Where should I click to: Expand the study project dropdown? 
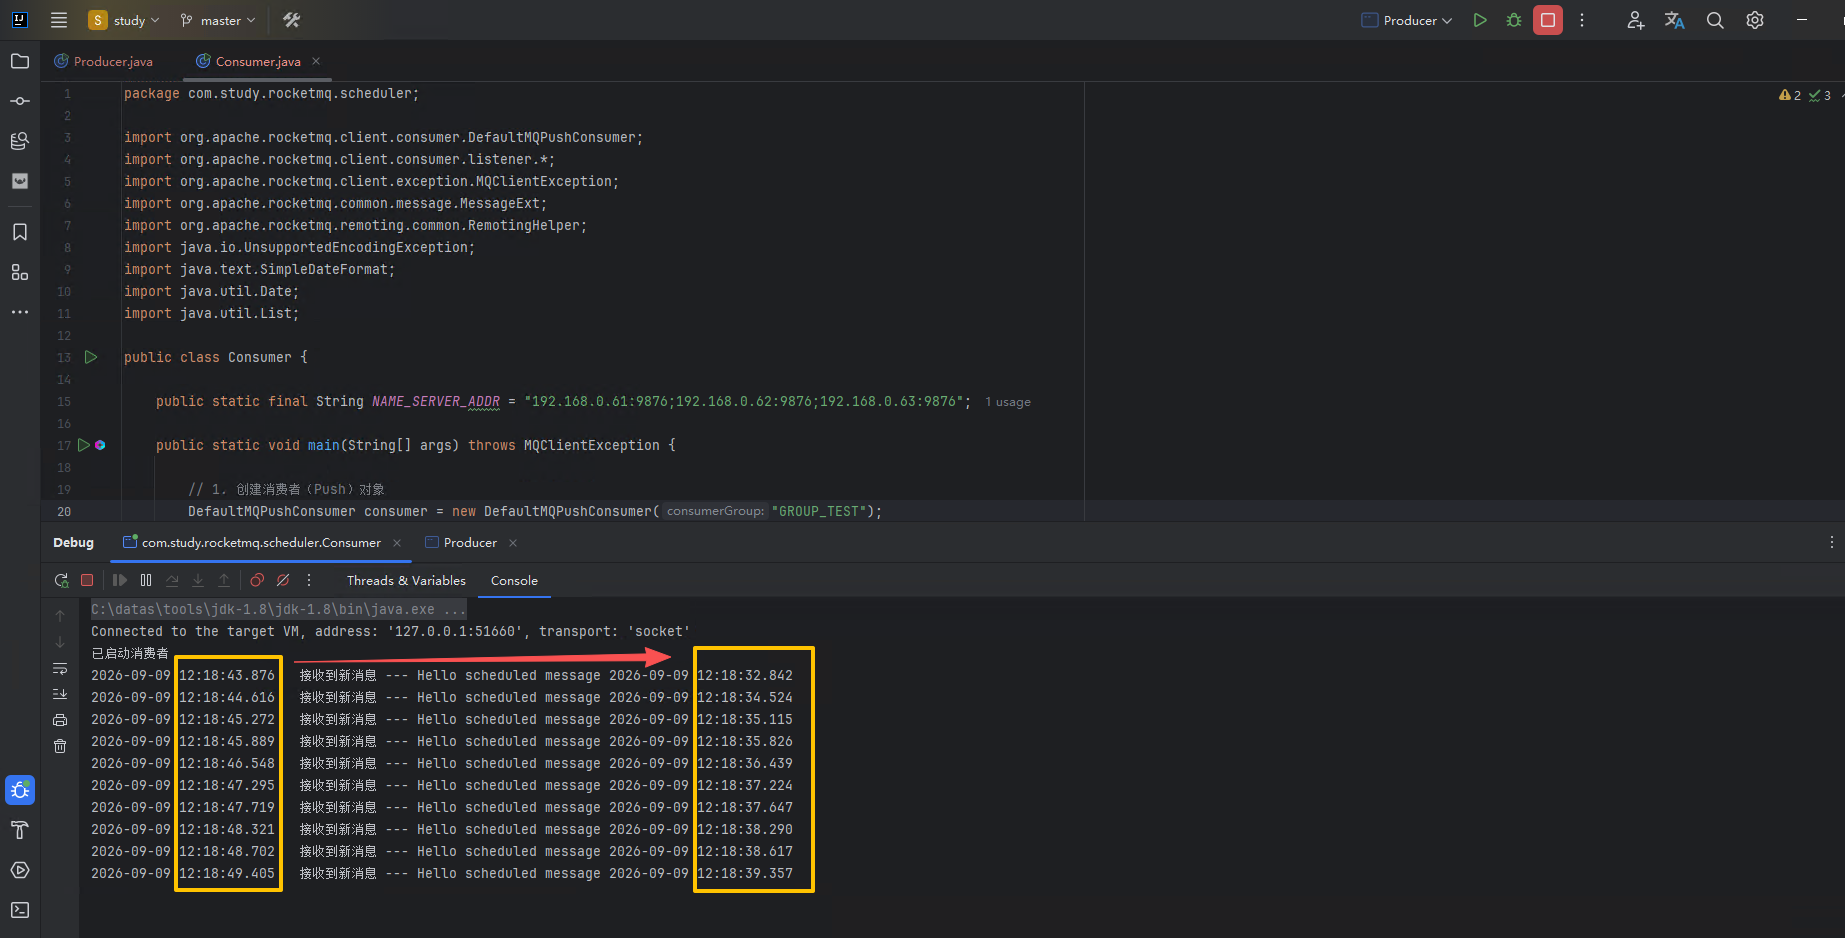coord(124,20)
